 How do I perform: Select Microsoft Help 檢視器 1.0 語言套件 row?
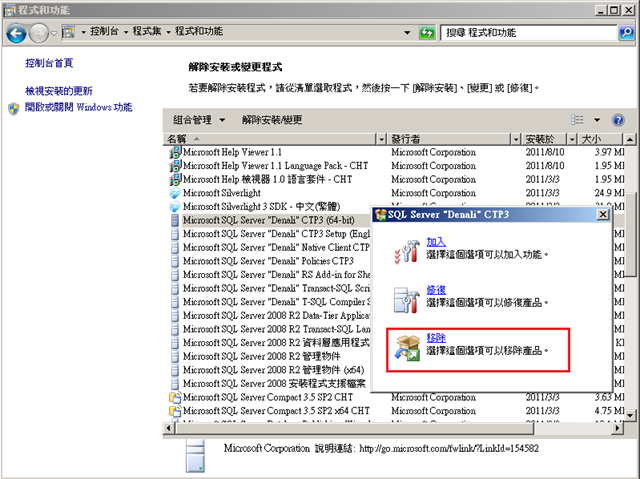click(396, 180)
